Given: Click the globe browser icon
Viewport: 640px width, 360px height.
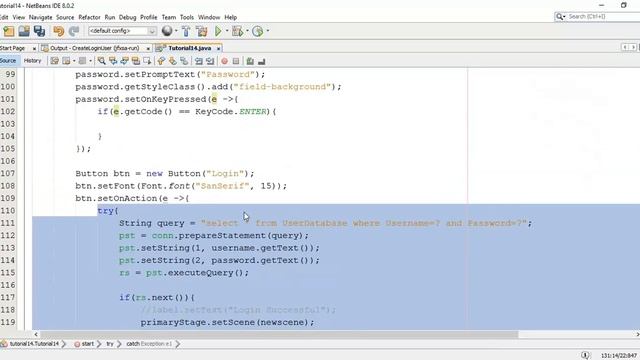Looking at the screenshot, I should (x=167, y=31).
